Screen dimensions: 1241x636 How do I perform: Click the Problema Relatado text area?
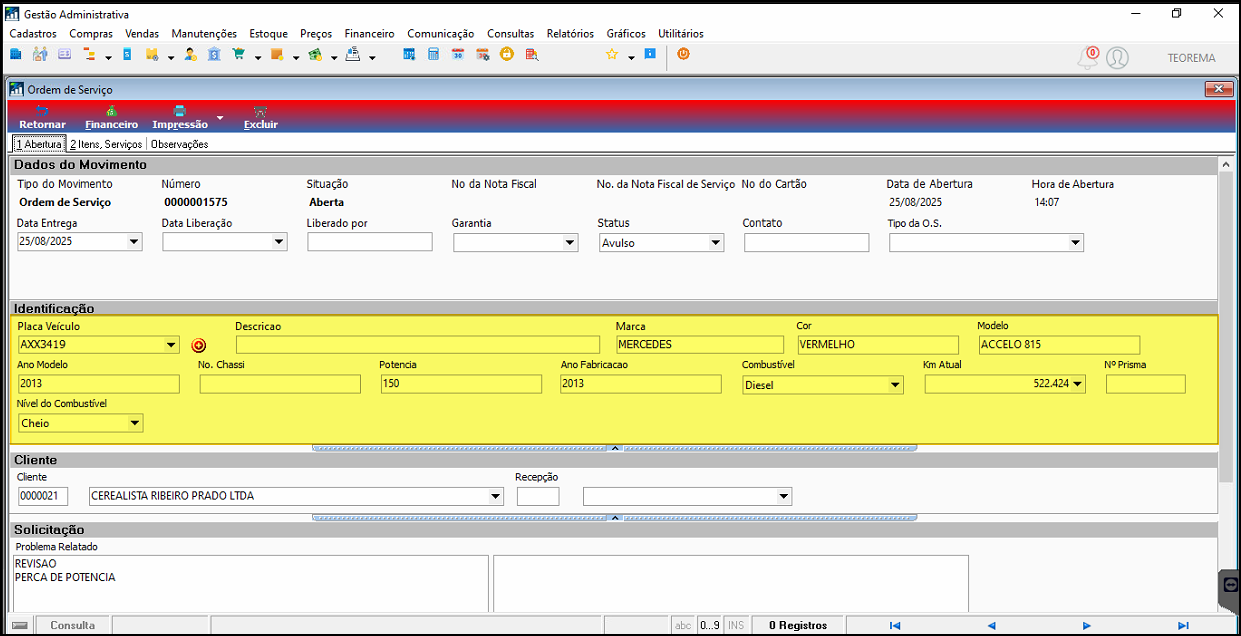pyautogui.click(x=251, y=584)
